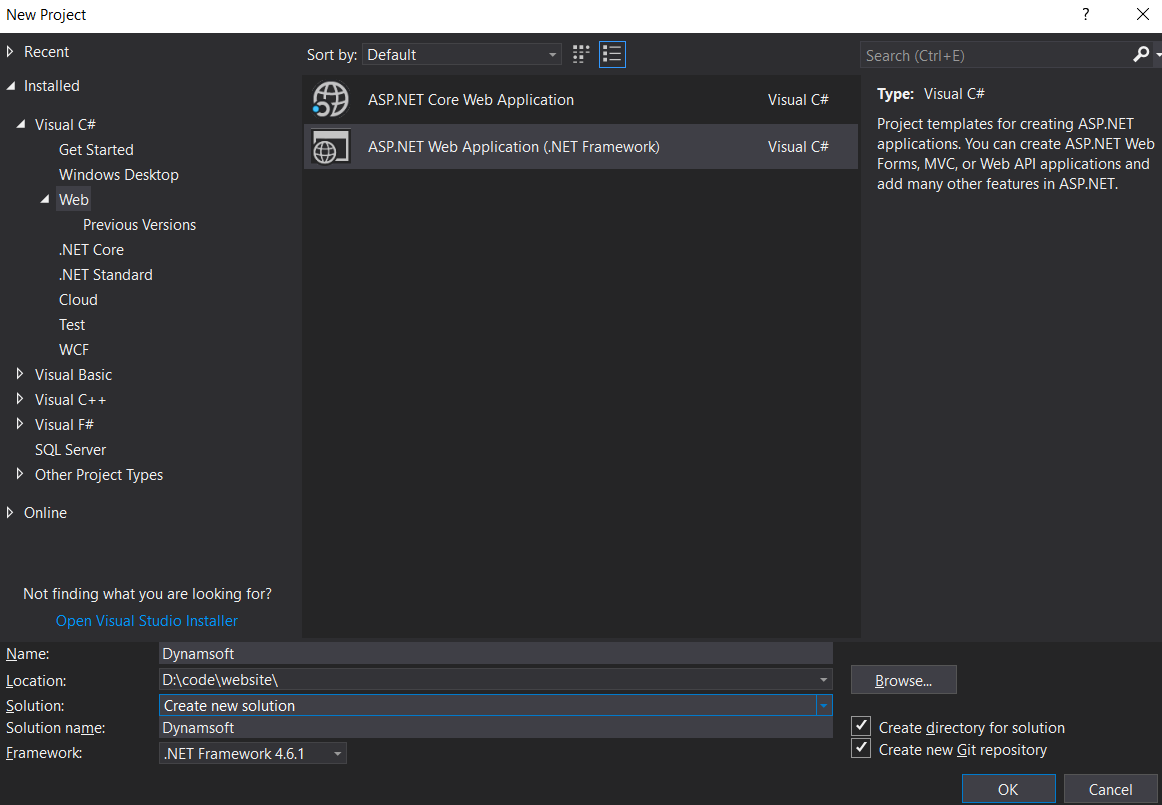Select the Windows Desktop category
Screen dimensions: 1162x805
(x=118, y=174)
